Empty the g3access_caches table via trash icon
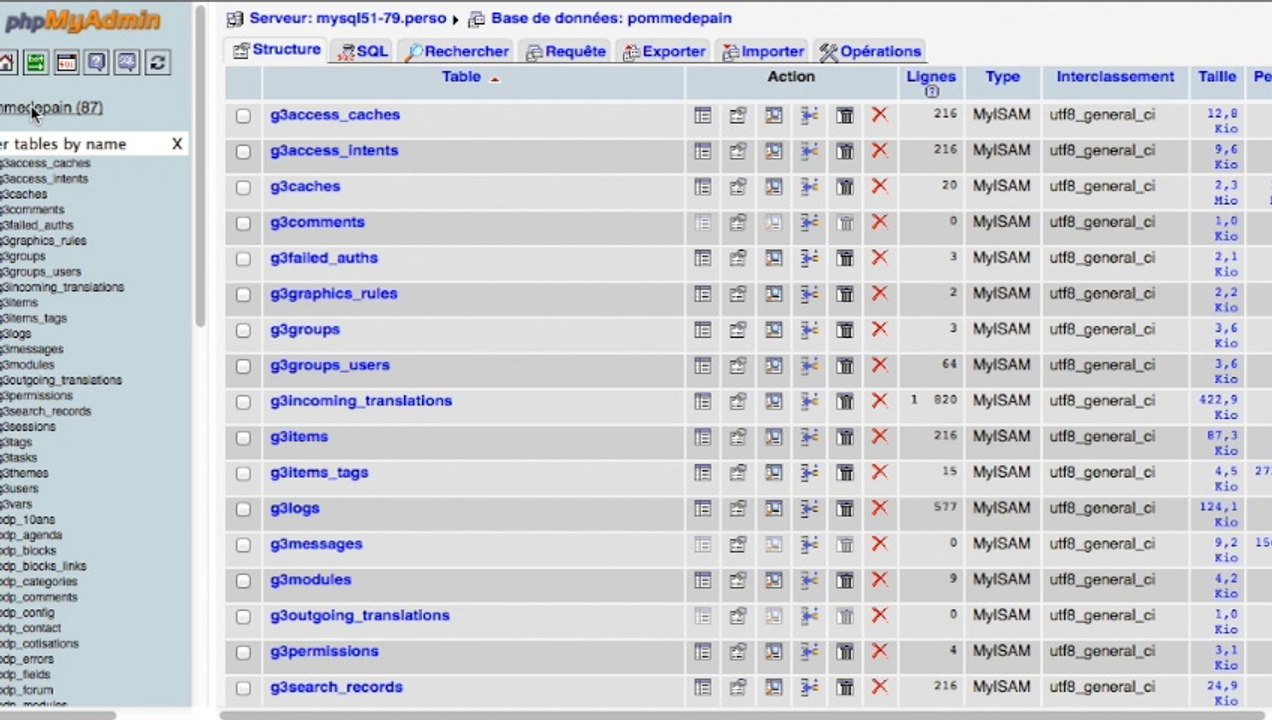This screenshot has width=1272, height=720. [x=845, y=116]
